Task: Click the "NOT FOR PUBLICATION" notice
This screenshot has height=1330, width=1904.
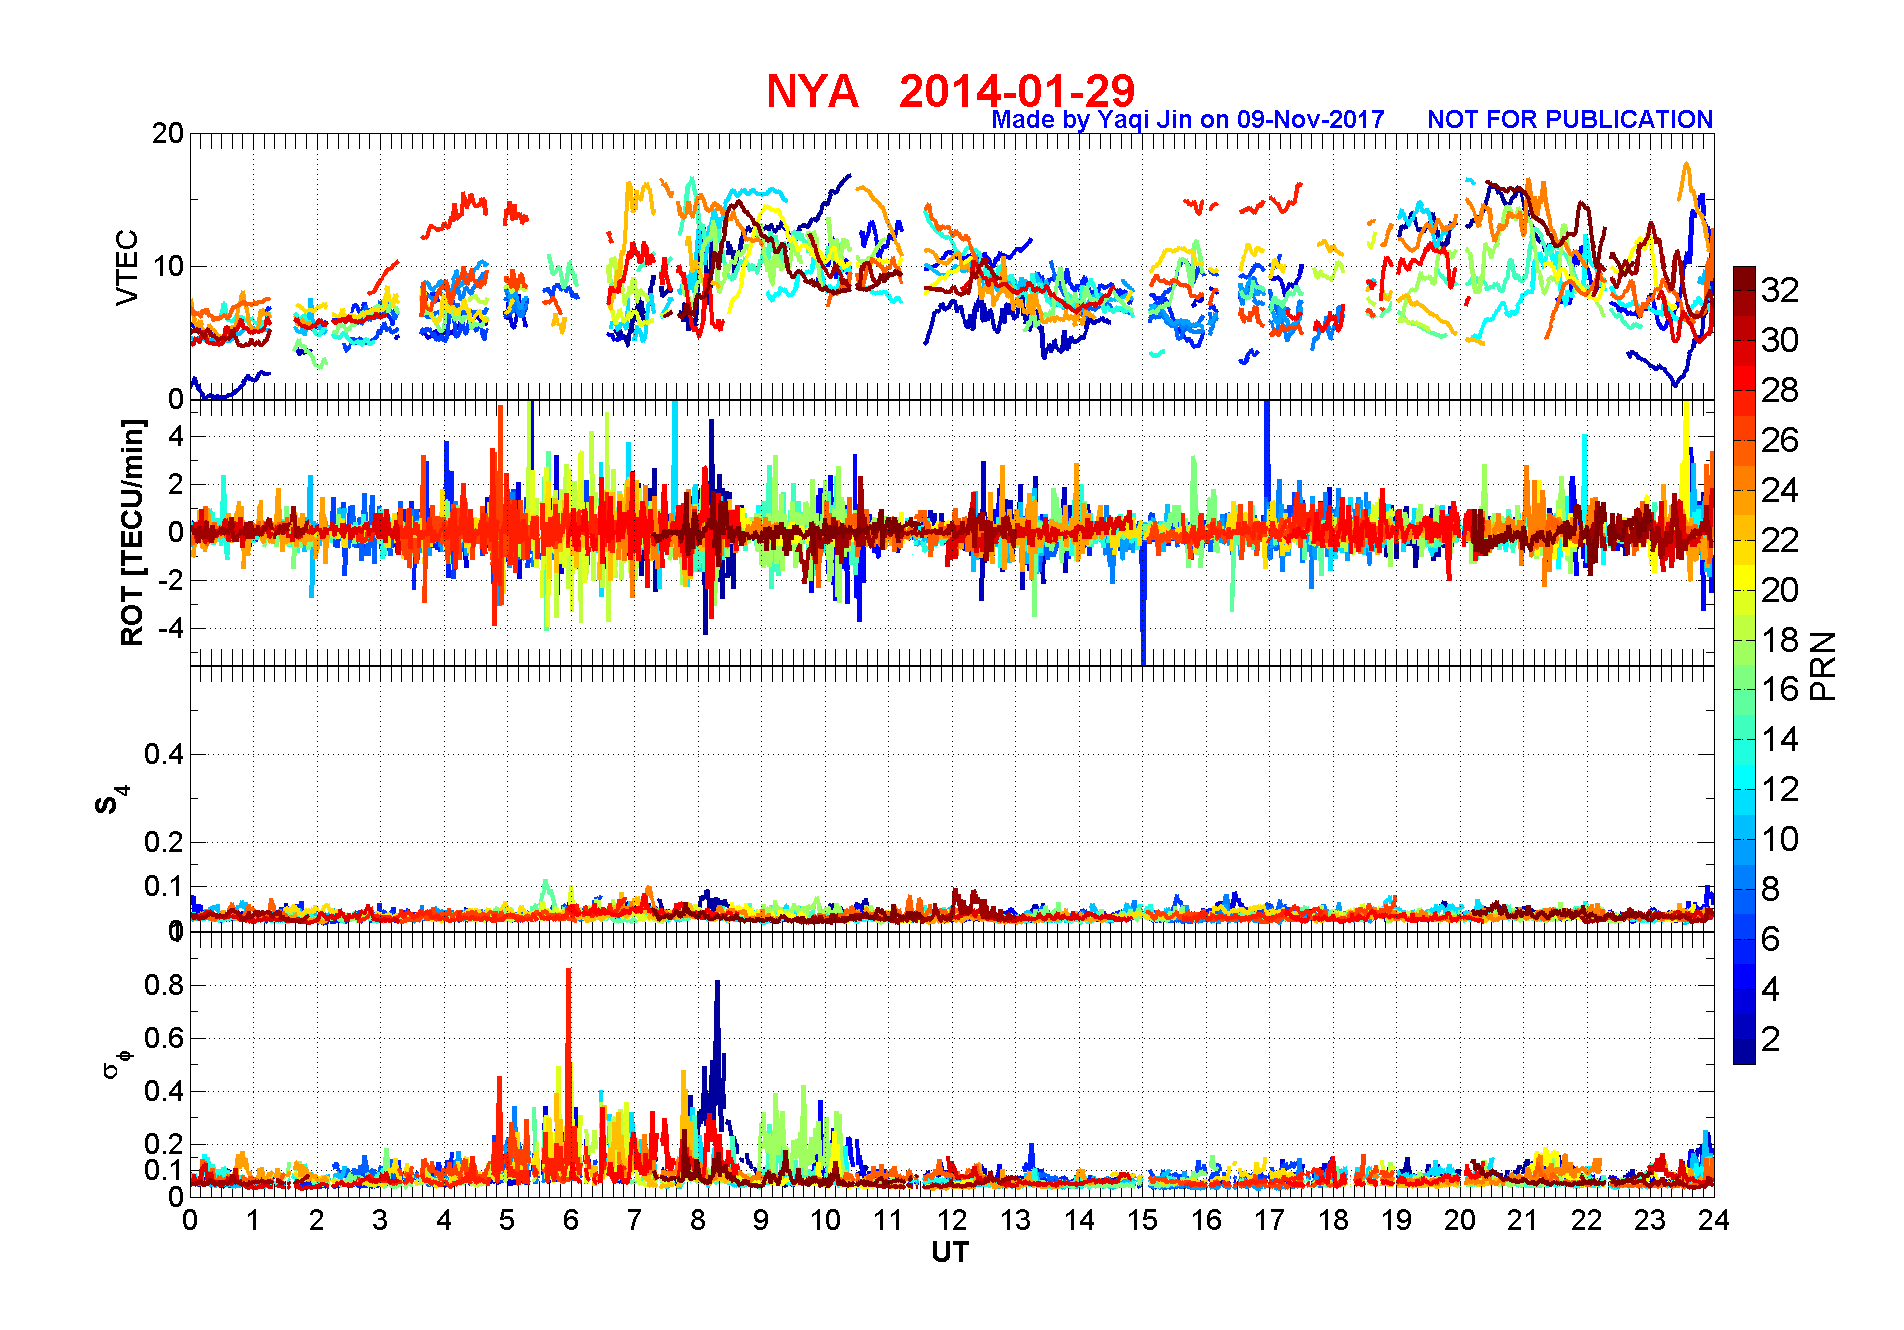Action: point(1570,120)
